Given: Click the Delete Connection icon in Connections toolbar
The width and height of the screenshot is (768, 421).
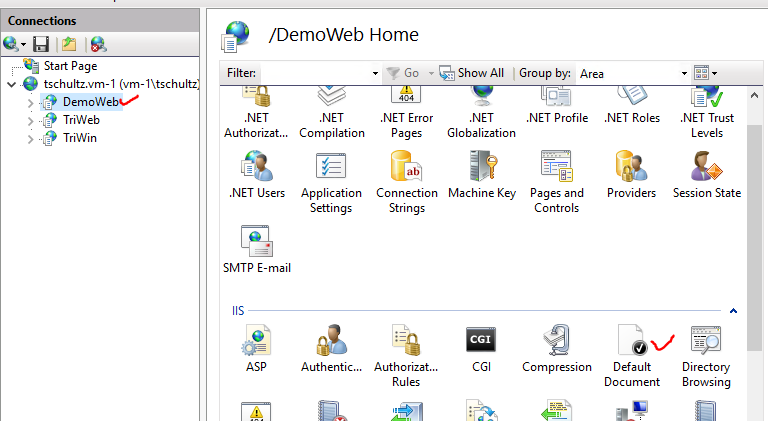Looking at the screenshot, I should [x=98, y=45].
